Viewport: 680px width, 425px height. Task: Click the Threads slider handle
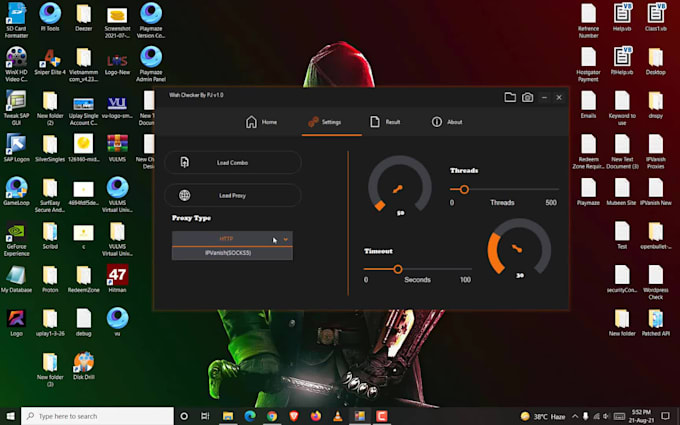coord(464,190)
